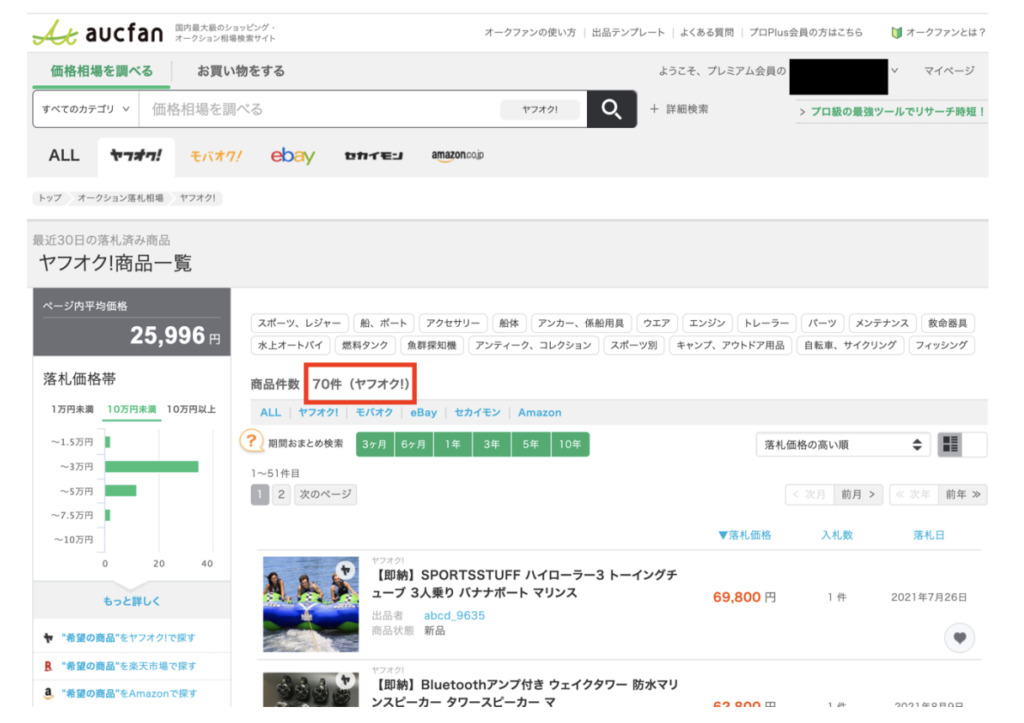Click the セカイモン logo tab
The image size is (1024, 723).
tap(372, 156)
